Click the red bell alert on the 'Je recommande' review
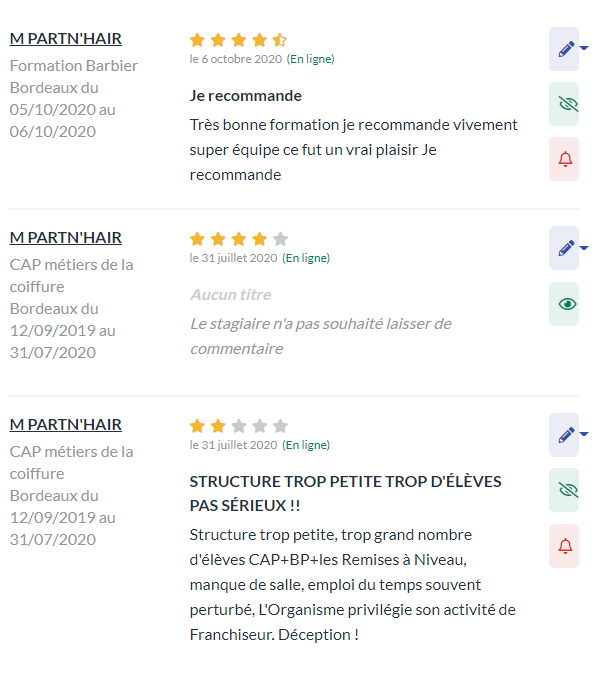The image size is (610, 675). (x=564, y=159)
